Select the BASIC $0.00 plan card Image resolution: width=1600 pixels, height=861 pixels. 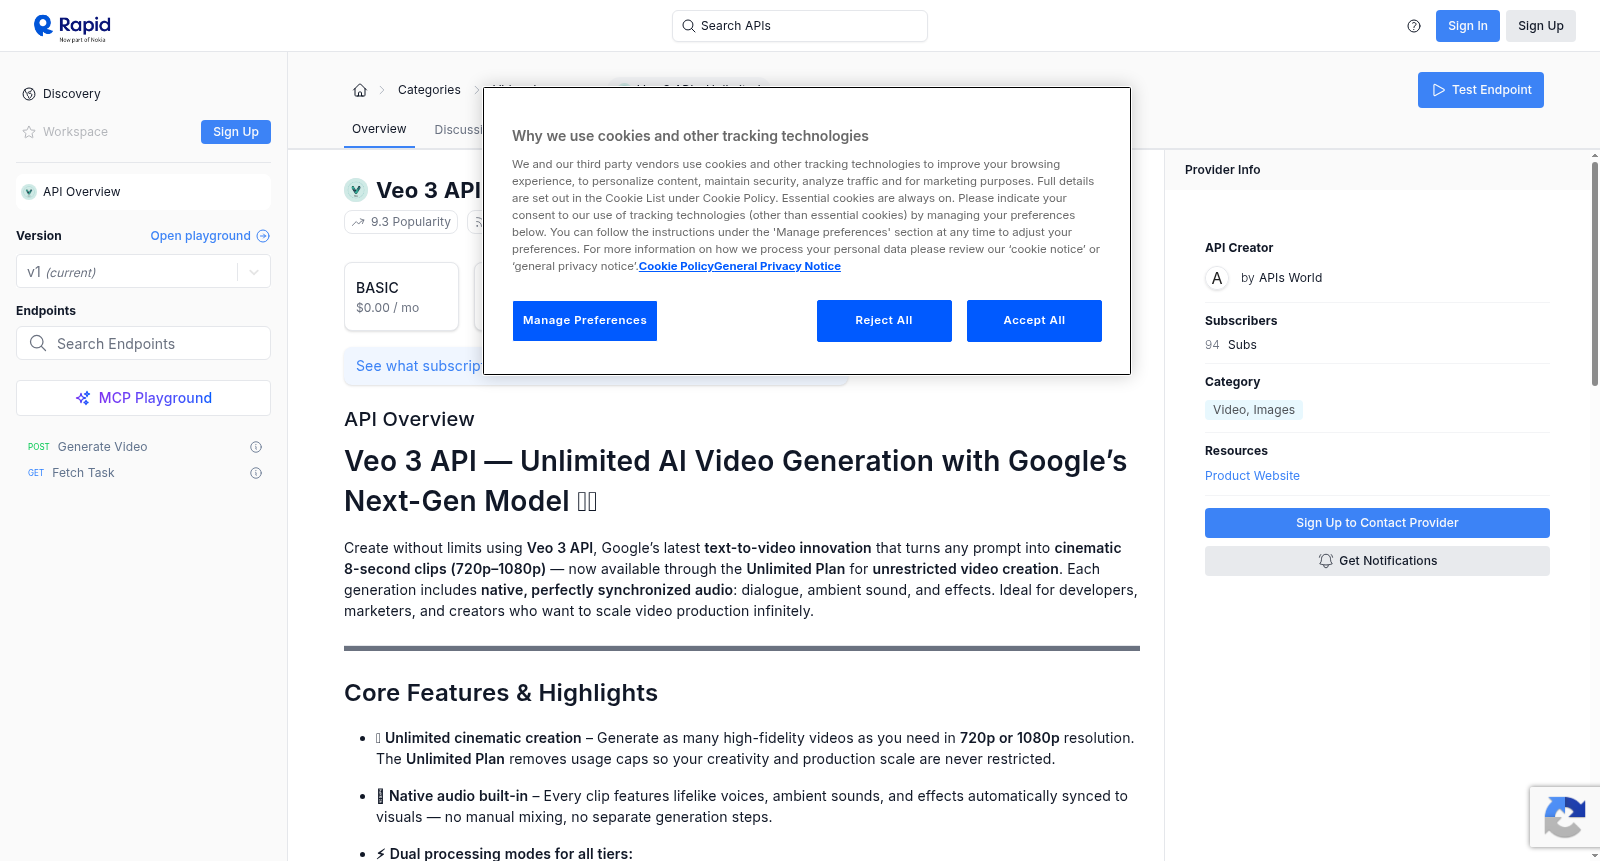coord(401,297)
